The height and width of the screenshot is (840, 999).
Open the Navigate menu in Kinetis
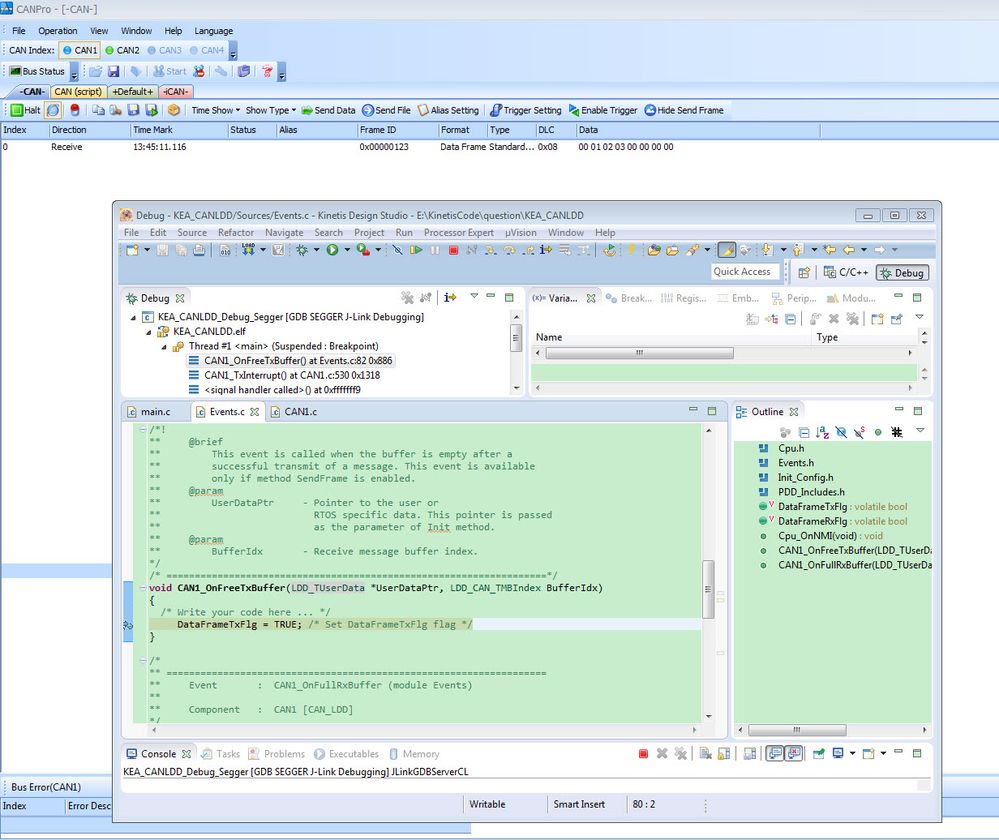click(284, 233)
